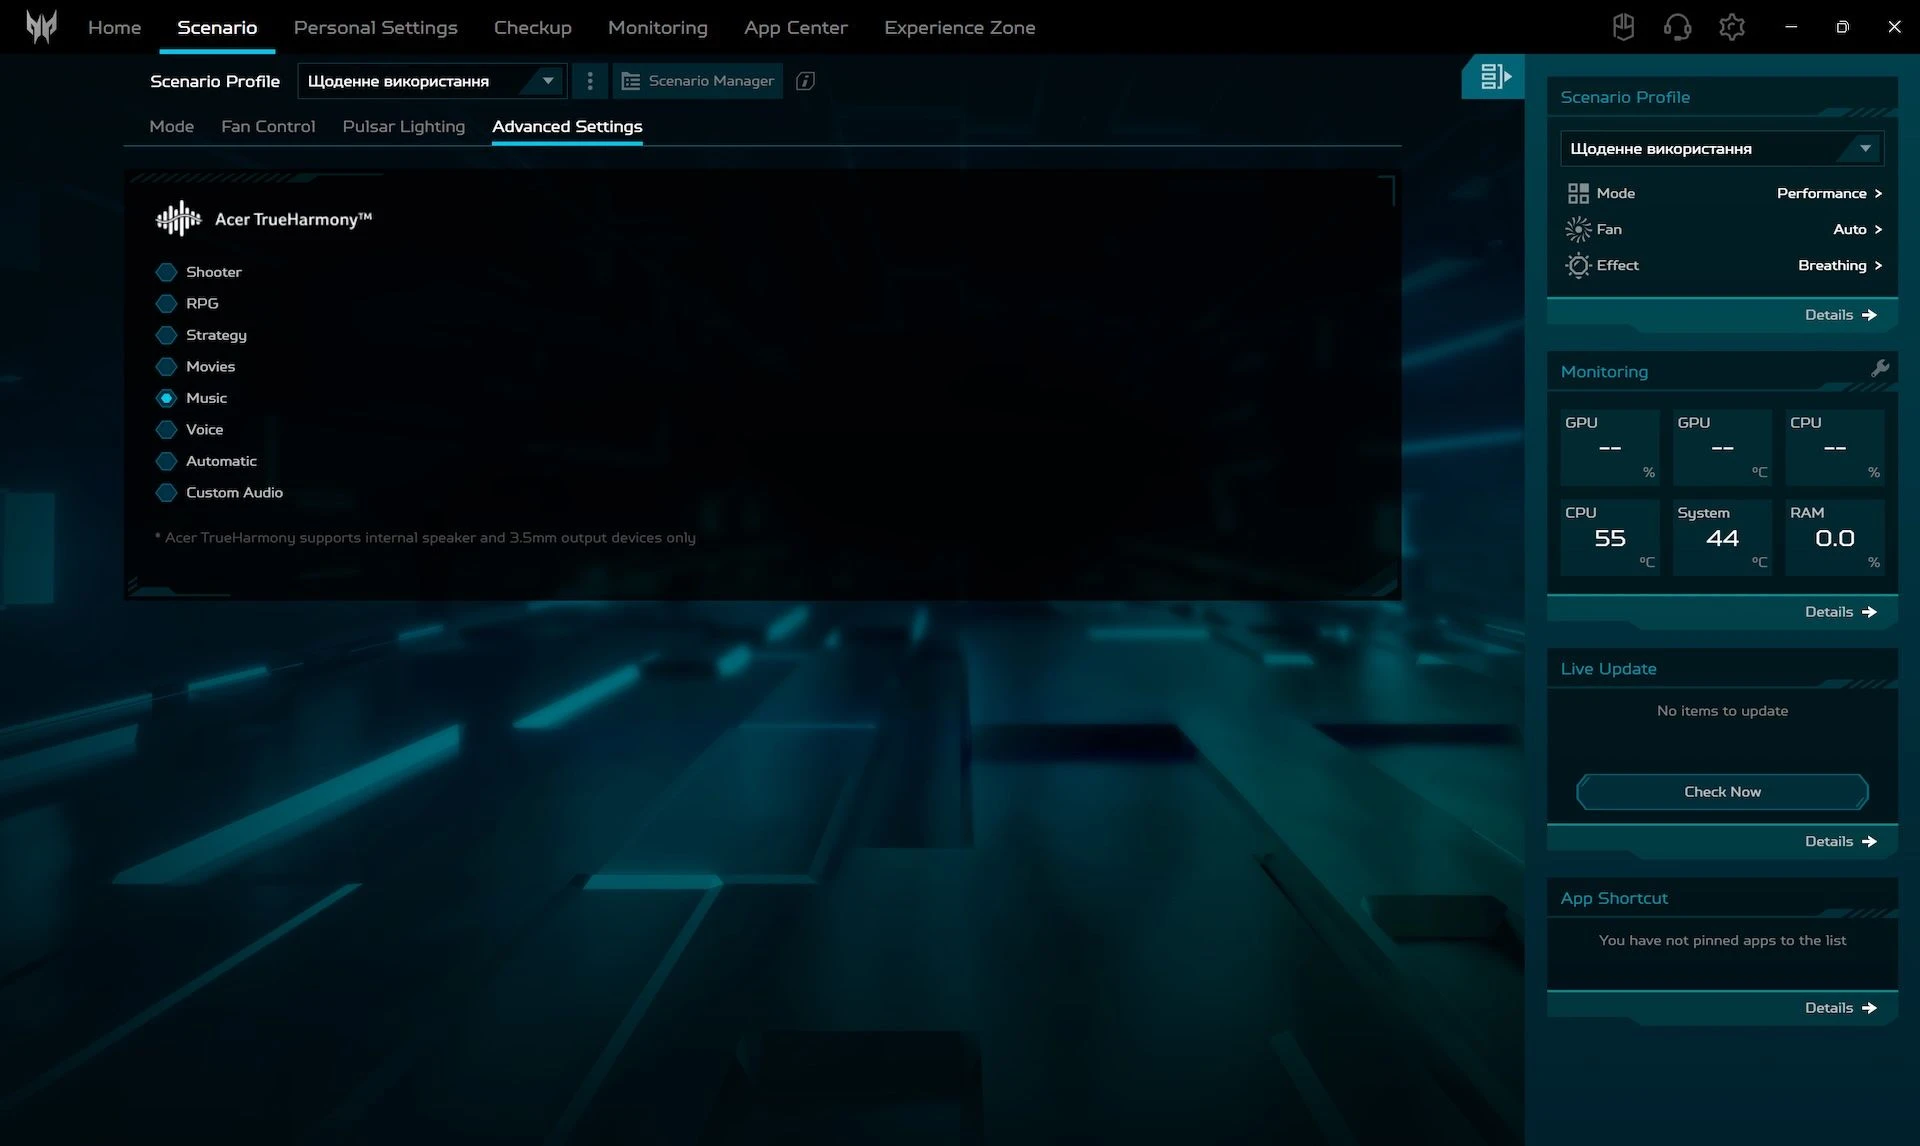Click the Predator logo icon
This screenshot has height=1146, width=1920.
[41, 27]
